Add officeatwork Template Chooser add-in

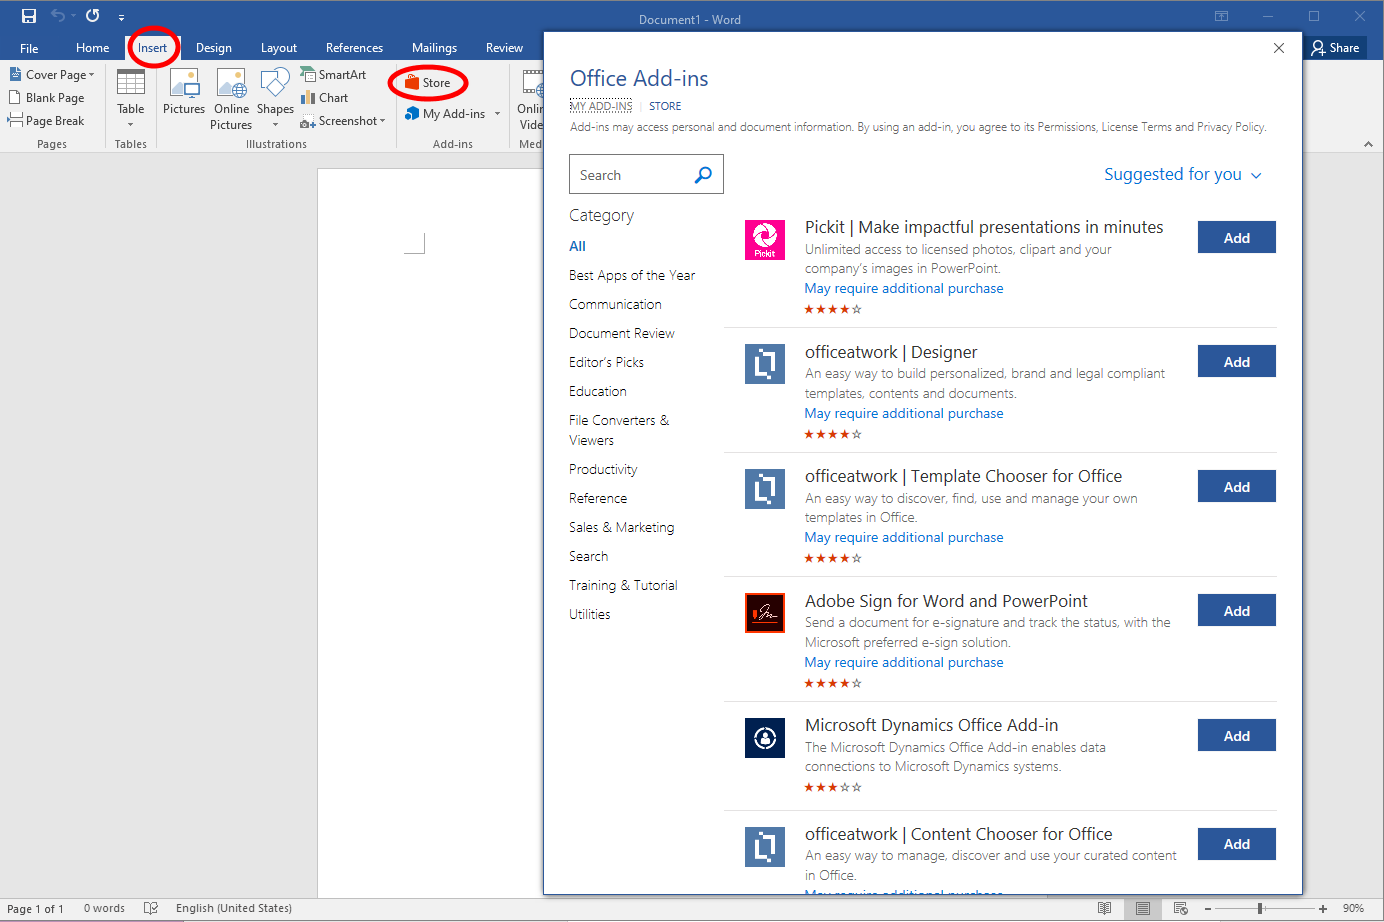(1237, 487)
